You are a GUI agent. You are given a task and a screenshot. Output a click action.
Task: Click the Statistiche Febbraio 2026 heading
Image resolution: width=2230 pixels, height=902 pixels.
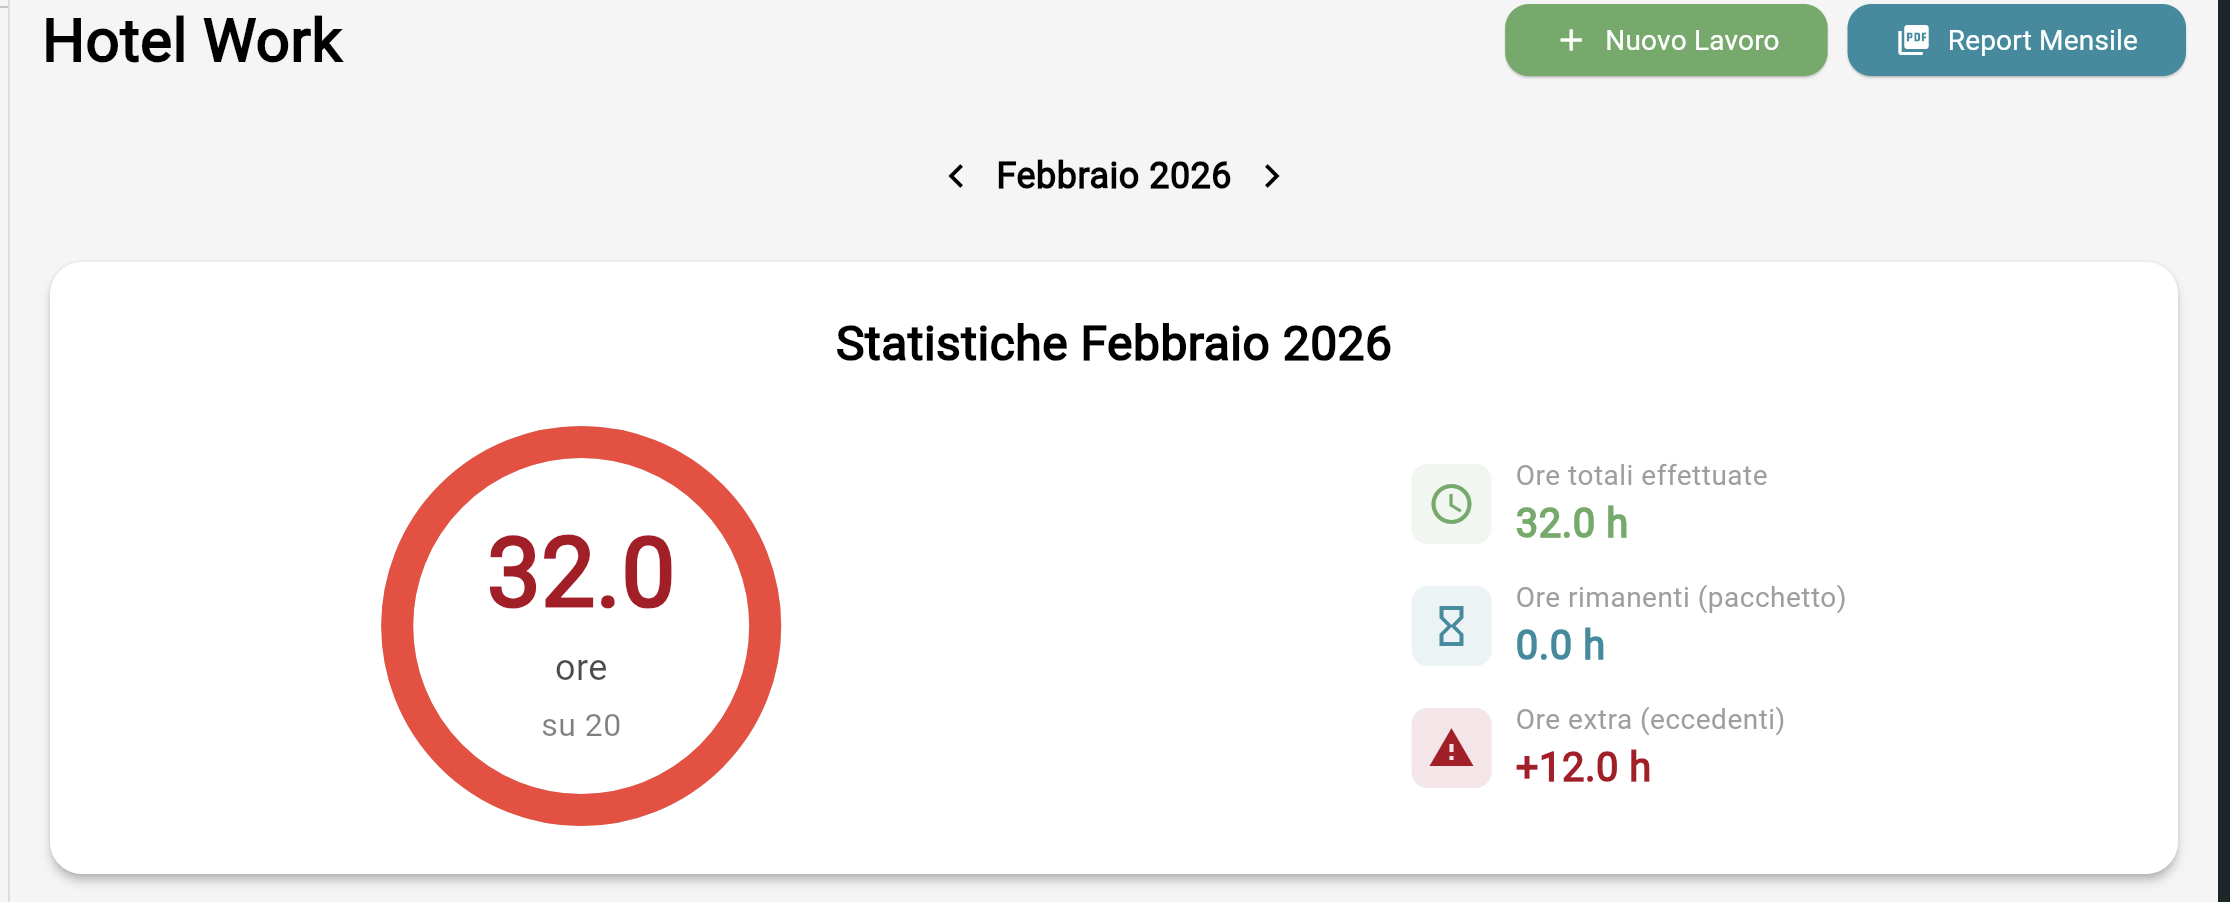pyautogui.click(x=1113, y=344)
